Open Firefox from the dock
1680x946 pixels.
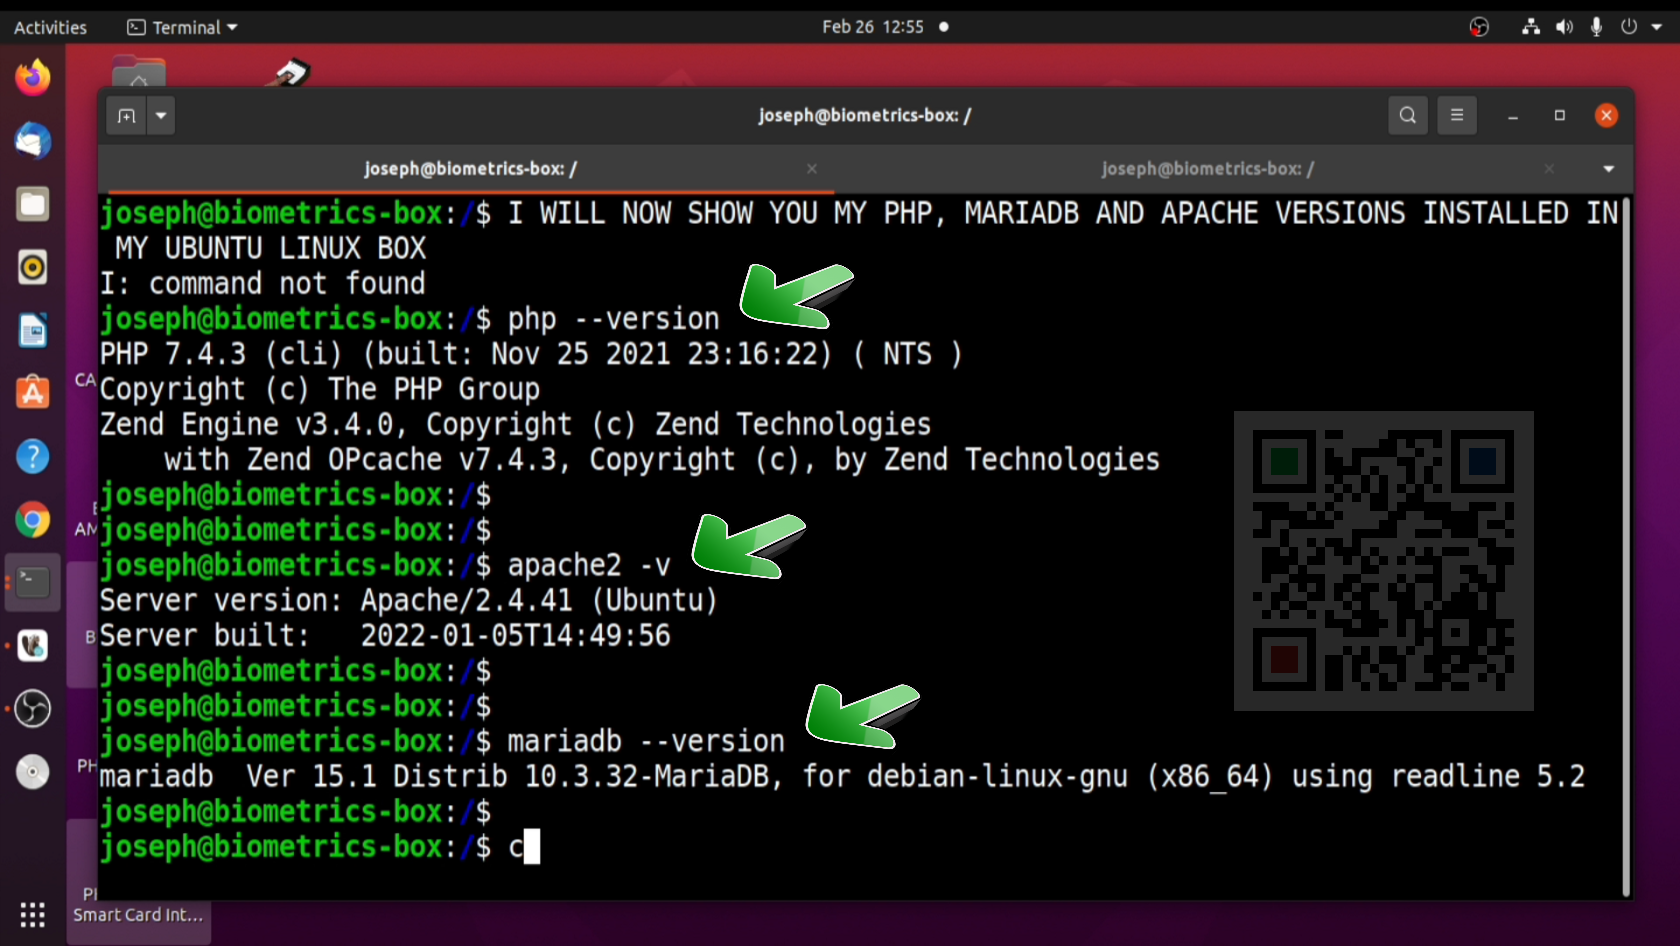(x=32, y=77)
